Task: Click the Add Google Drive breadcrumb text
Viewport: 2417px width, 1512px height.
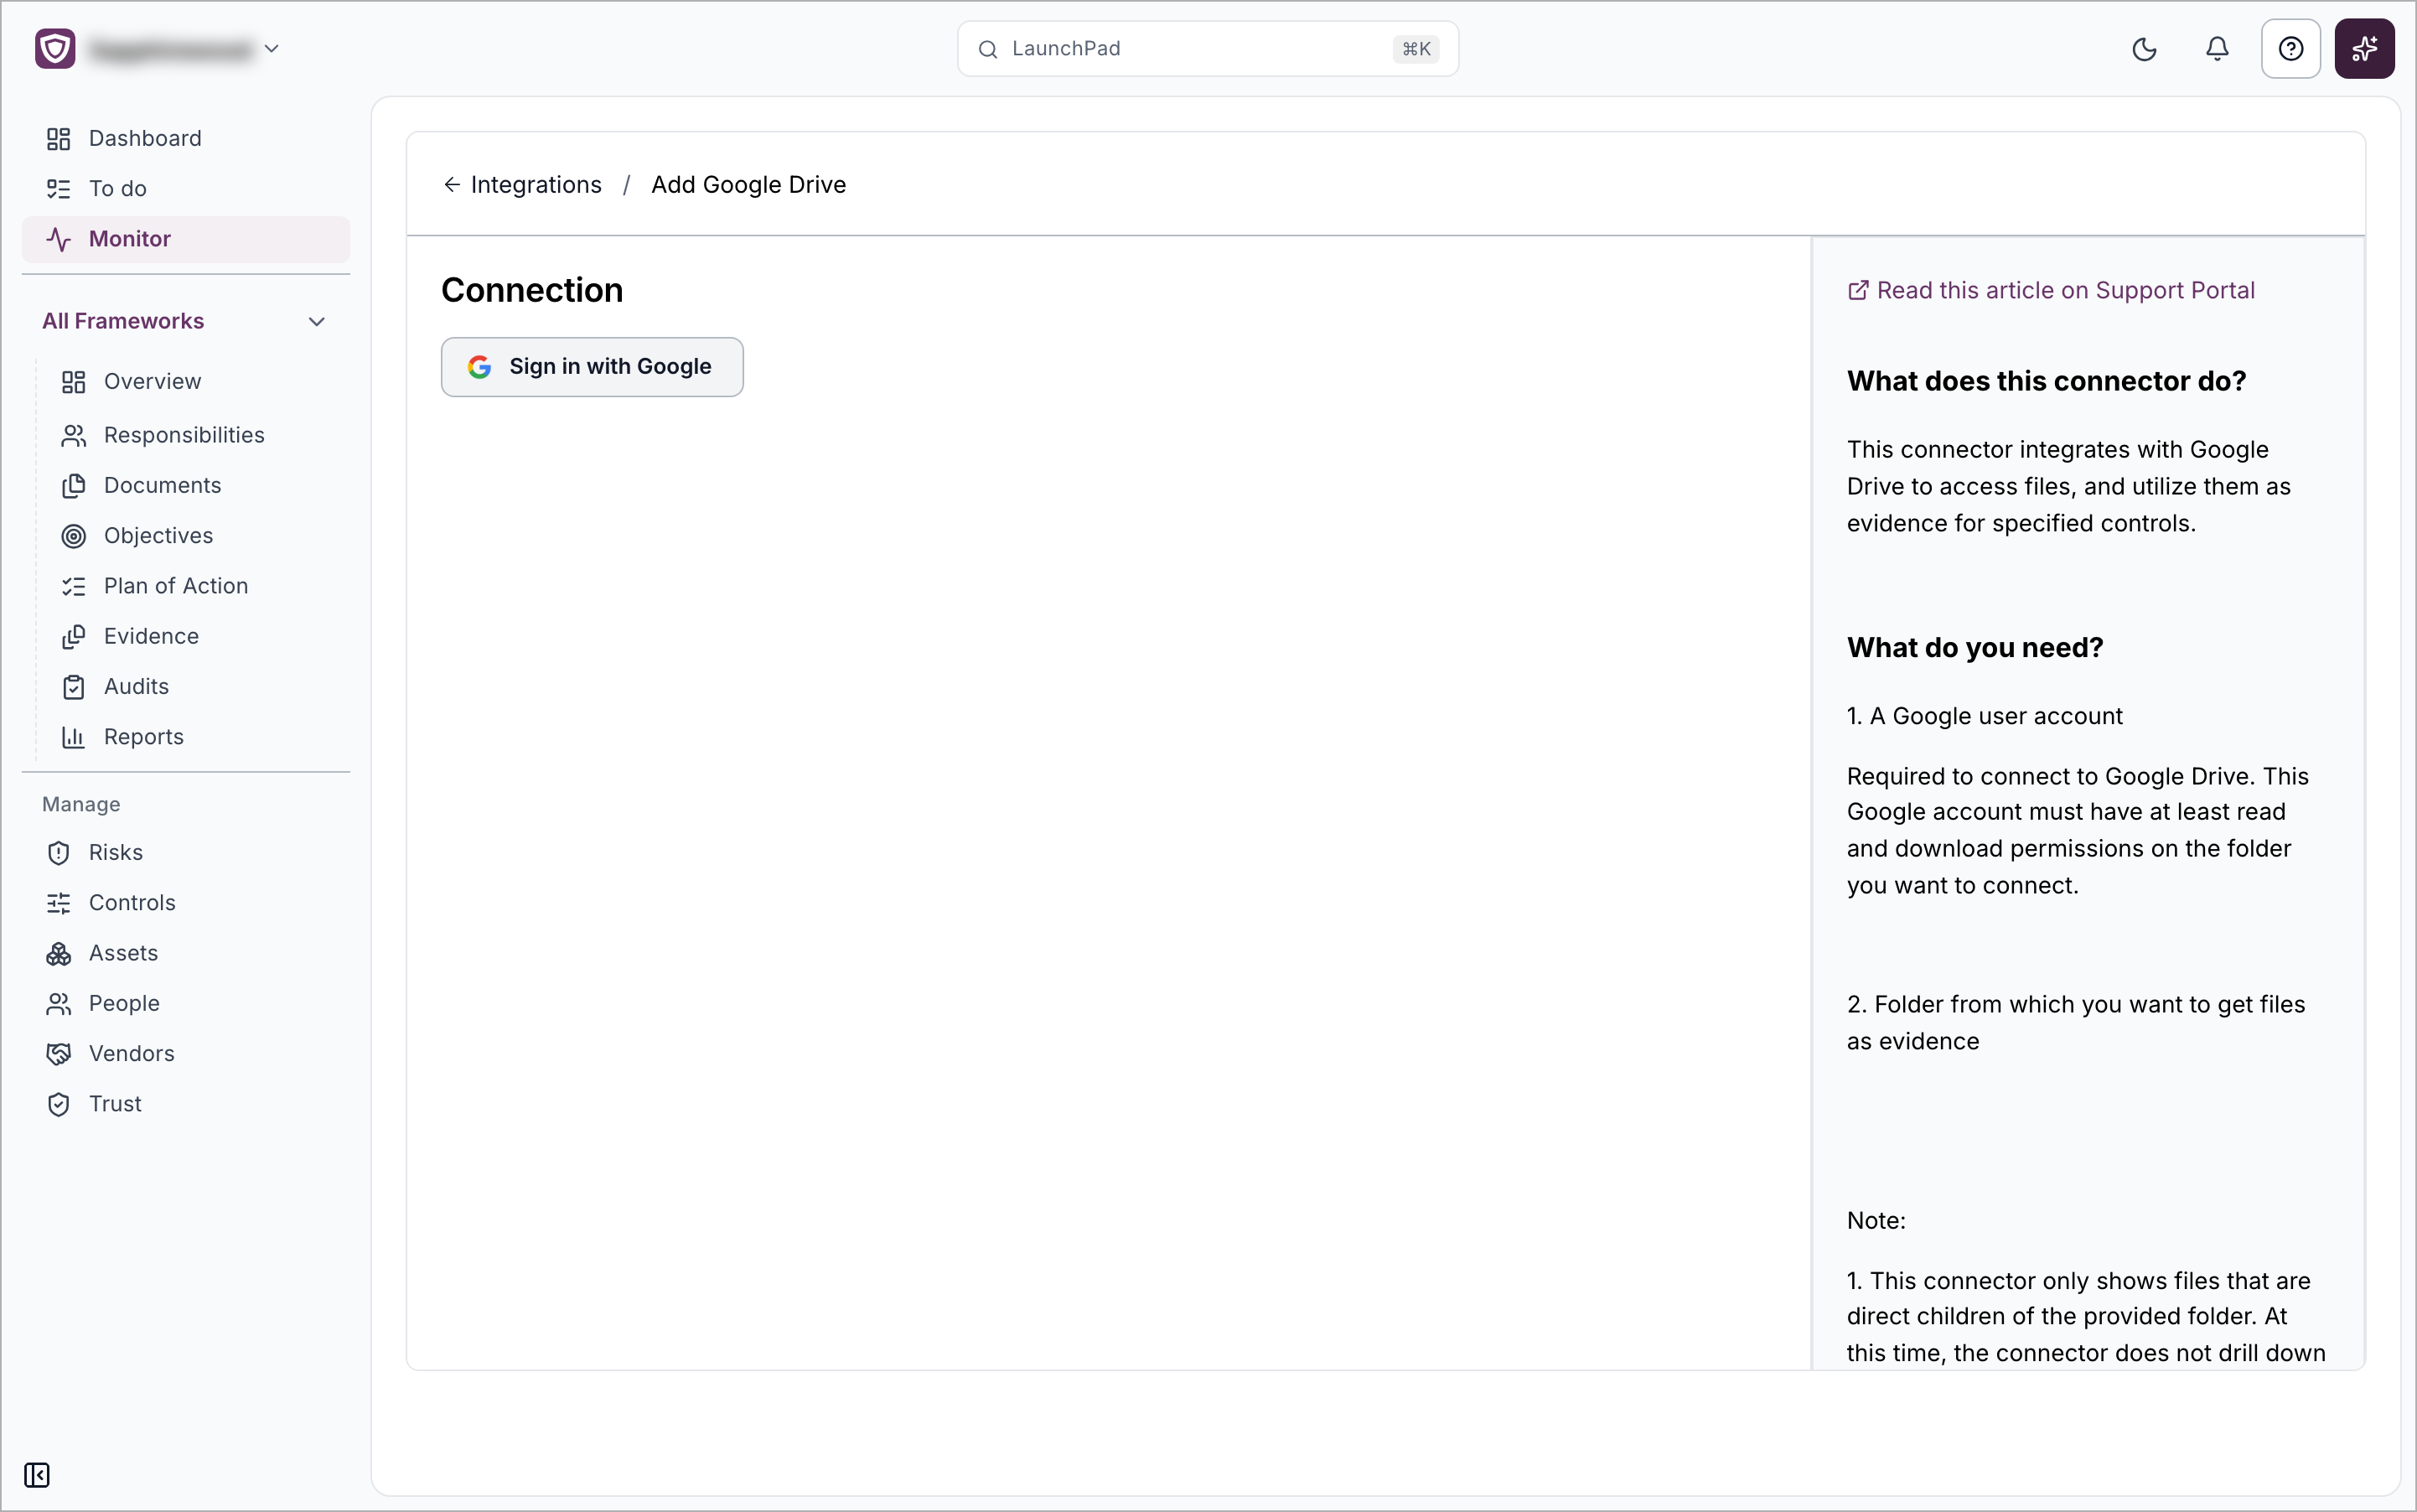Action: pos(748,185)
